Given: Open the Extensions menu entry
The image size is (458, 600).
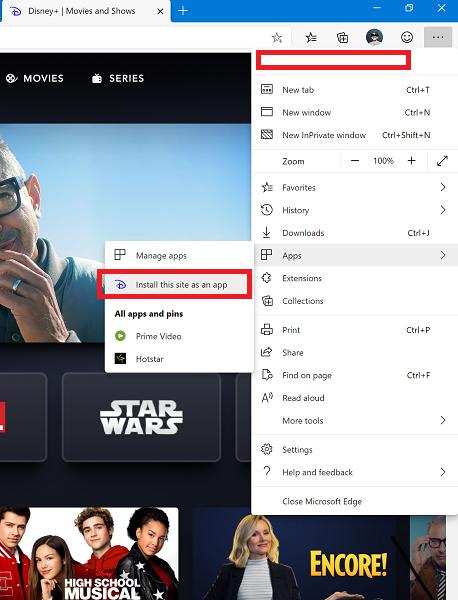Looking at the screenshot, I should point(356,278).
